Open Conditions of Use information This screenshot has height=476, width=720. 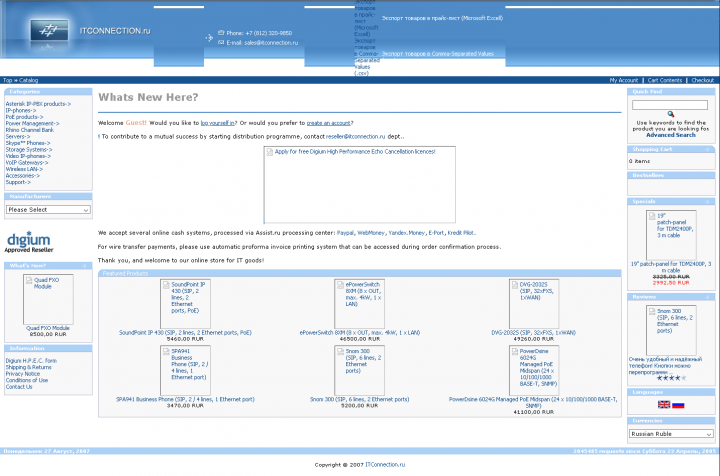tap(27, 380)
